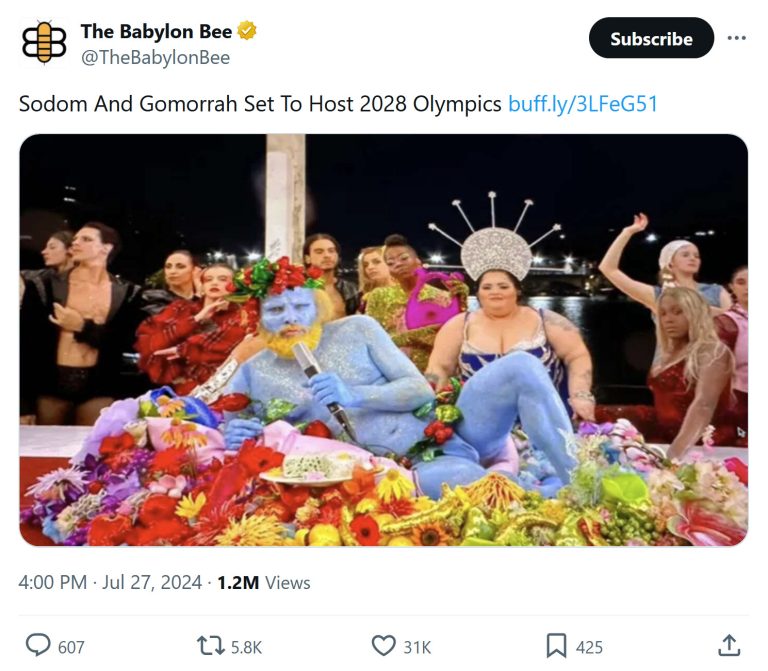Open the attached tweet image

tap(383, 340)
